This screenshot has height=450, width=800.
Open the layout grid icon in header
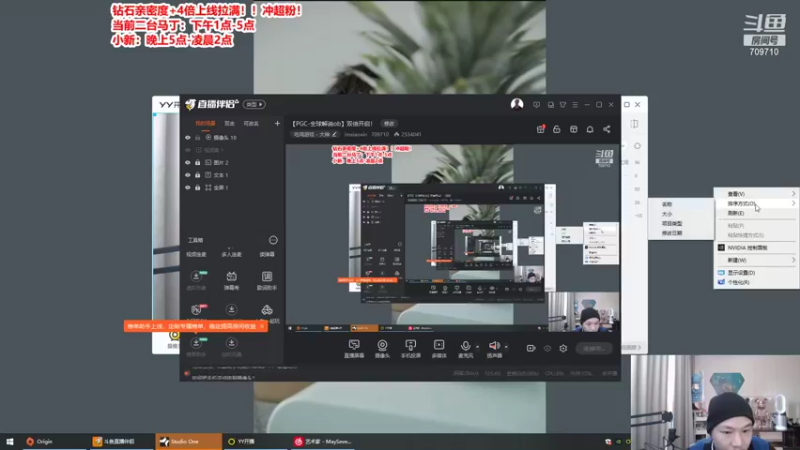(x=573, y=129)
